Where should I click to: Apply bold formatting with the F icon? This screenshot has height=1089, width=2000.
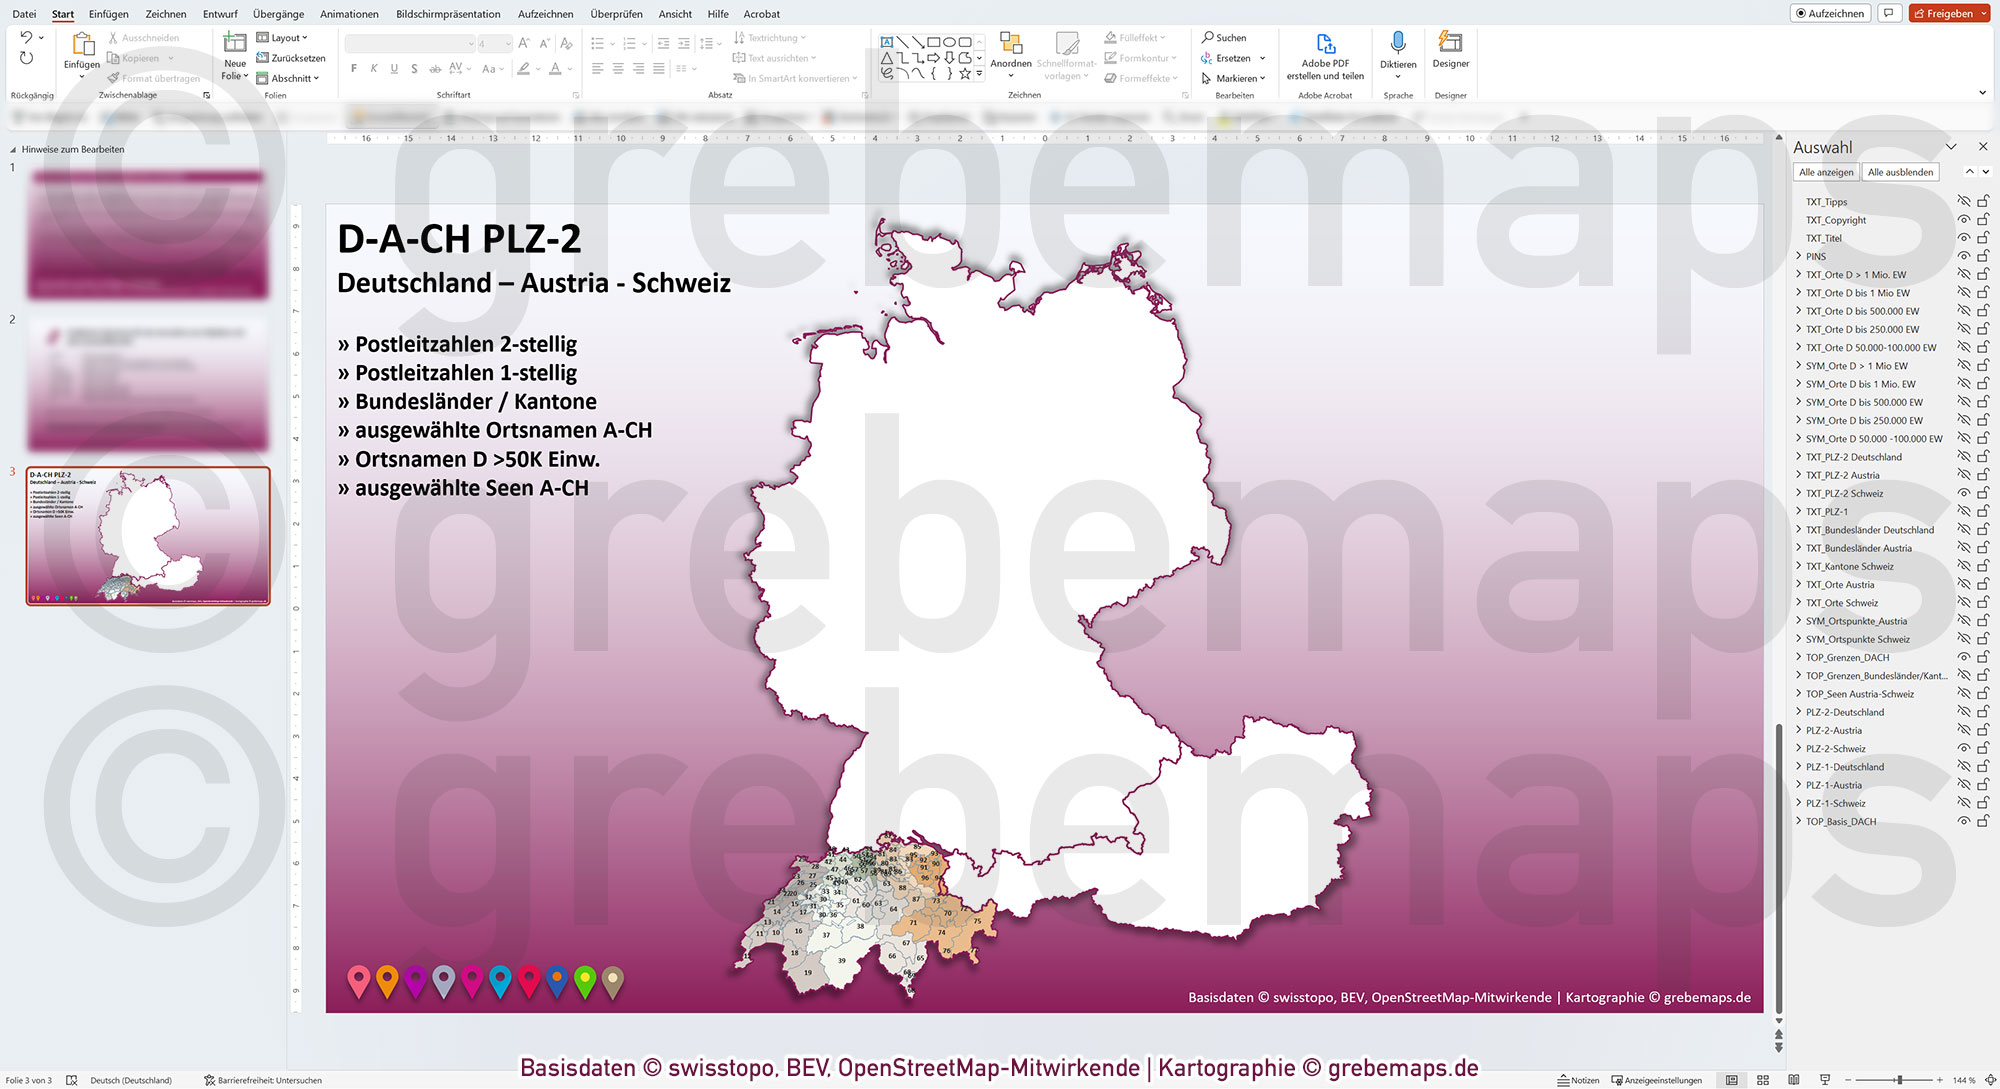coord(352,68)
